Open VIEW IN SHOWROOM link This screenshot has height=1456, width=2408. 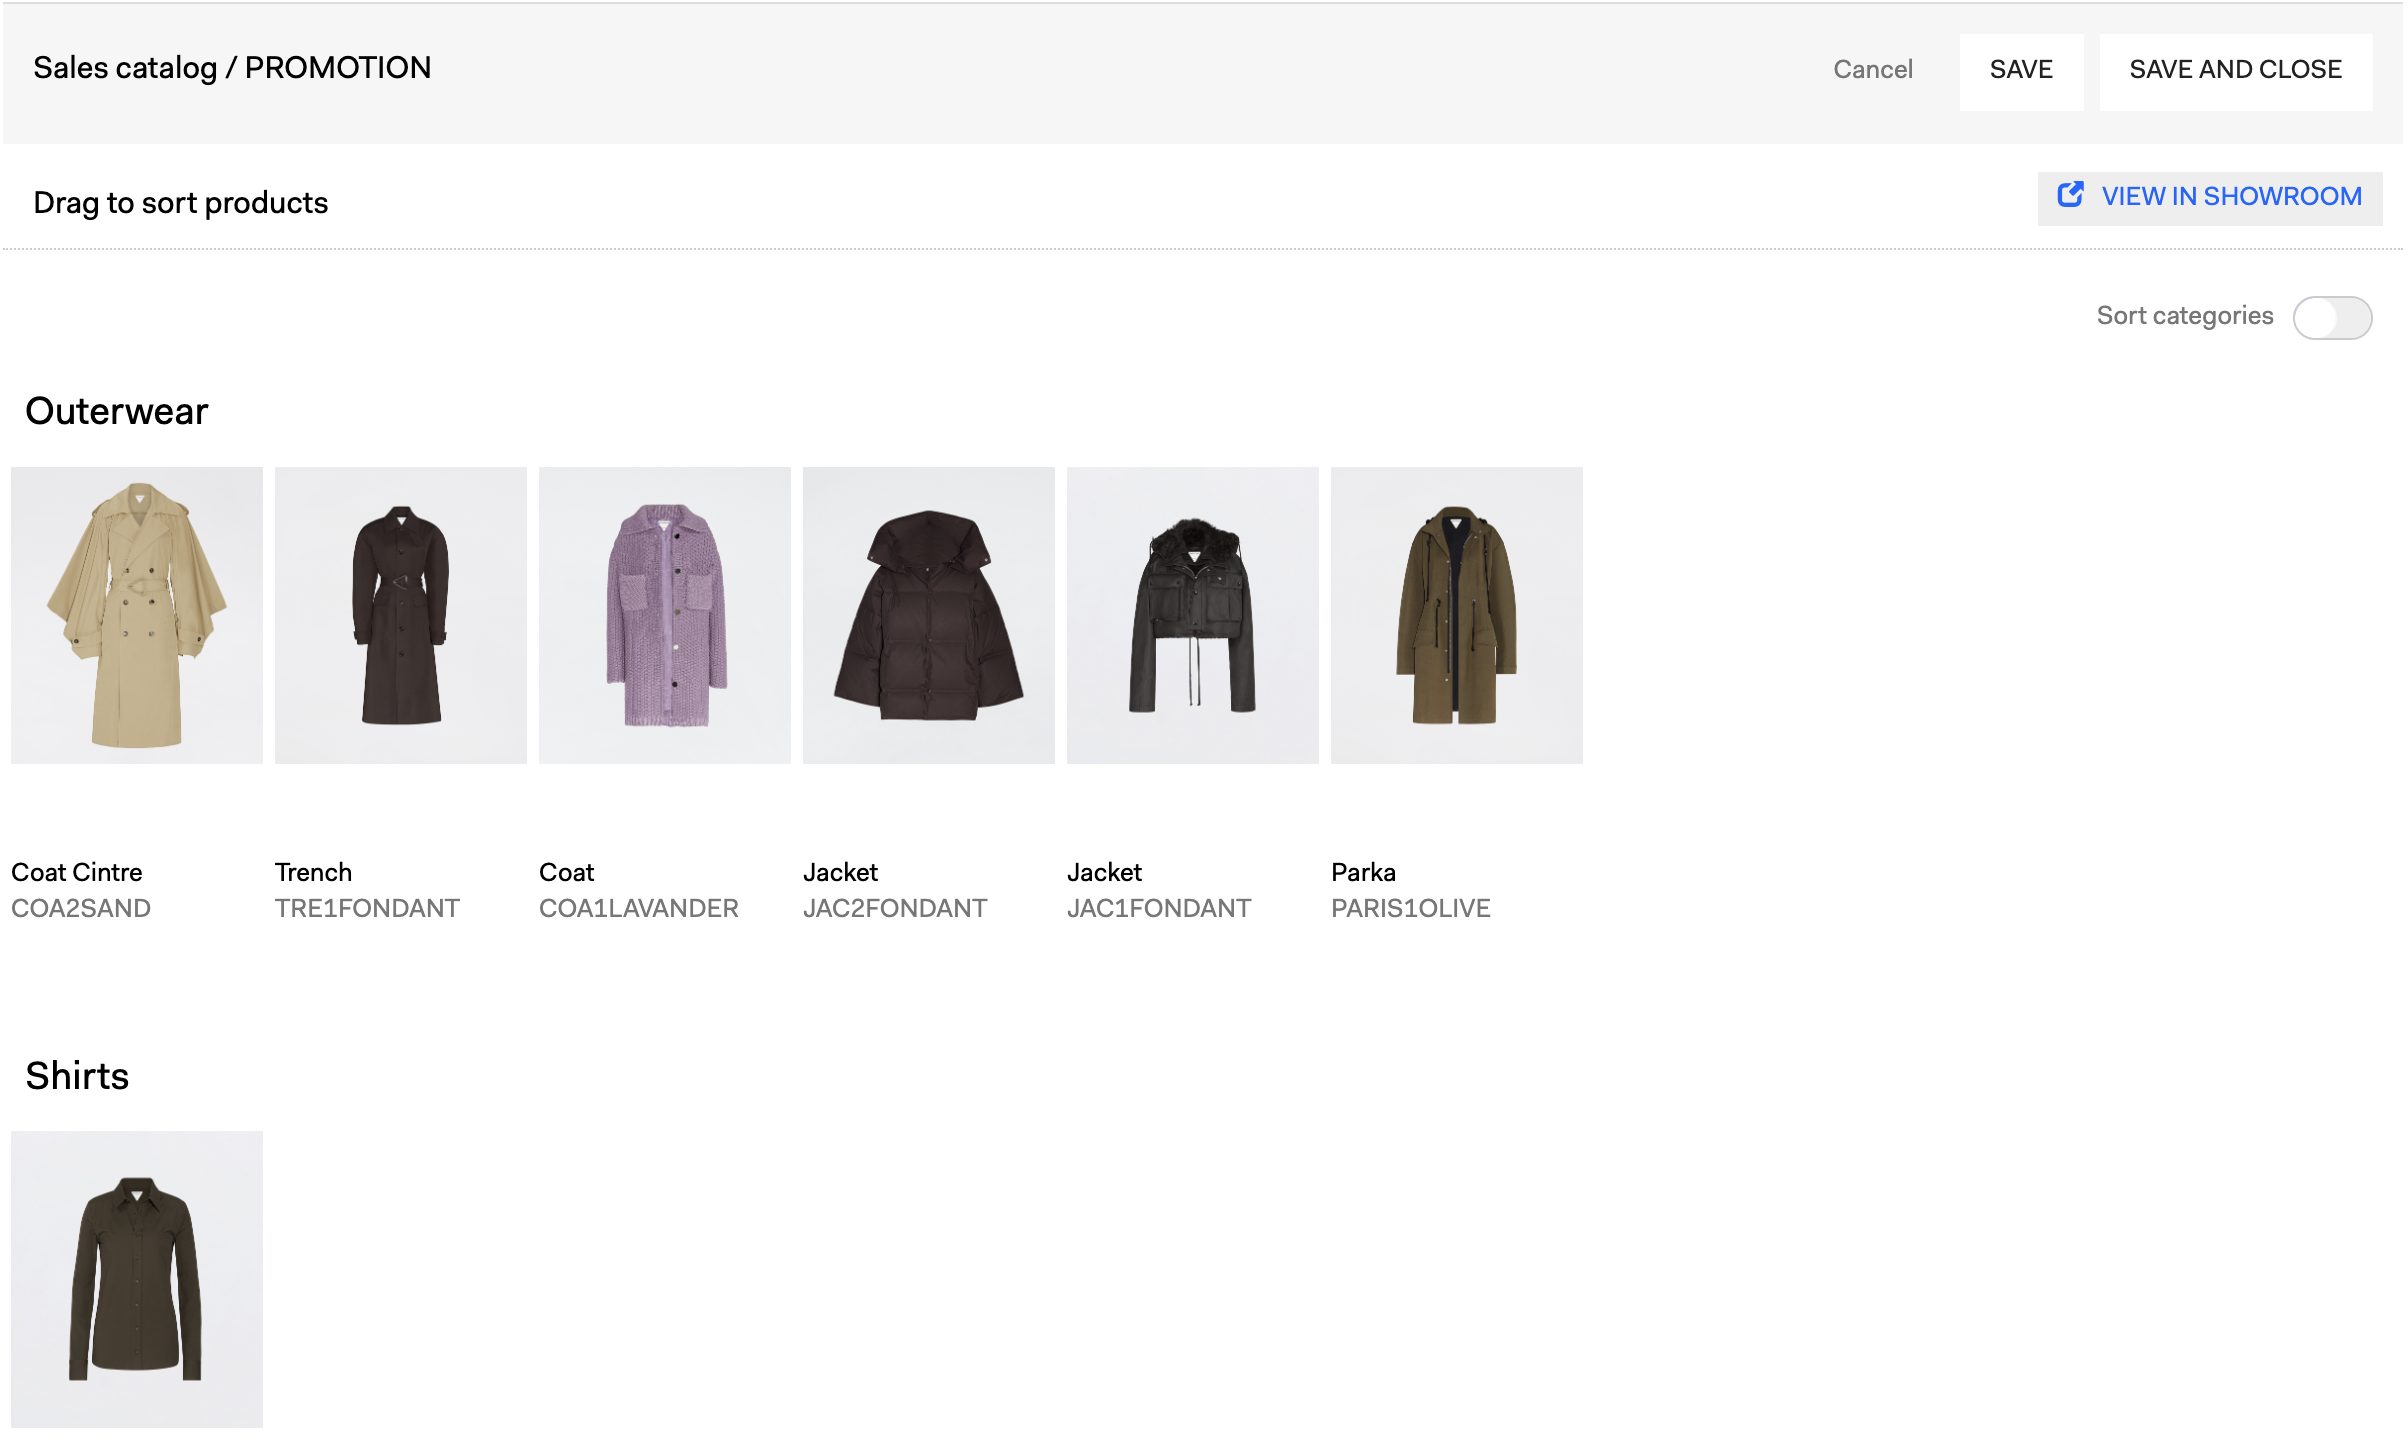point(2210,197)
